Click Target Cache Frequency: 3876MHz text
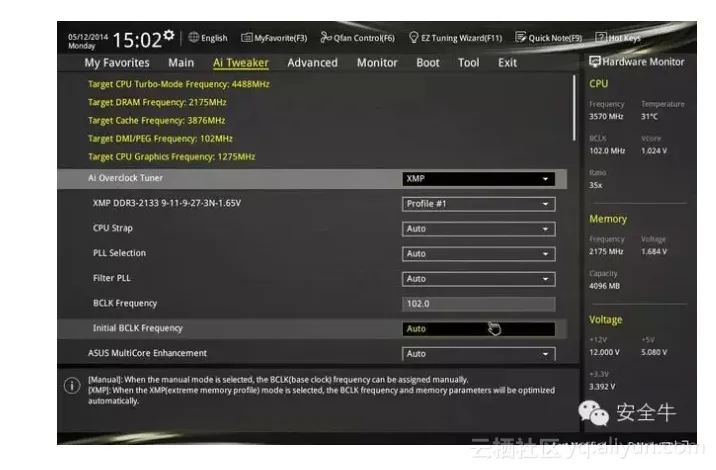Screen dimensions: 716x470 (x=157, y=121)
